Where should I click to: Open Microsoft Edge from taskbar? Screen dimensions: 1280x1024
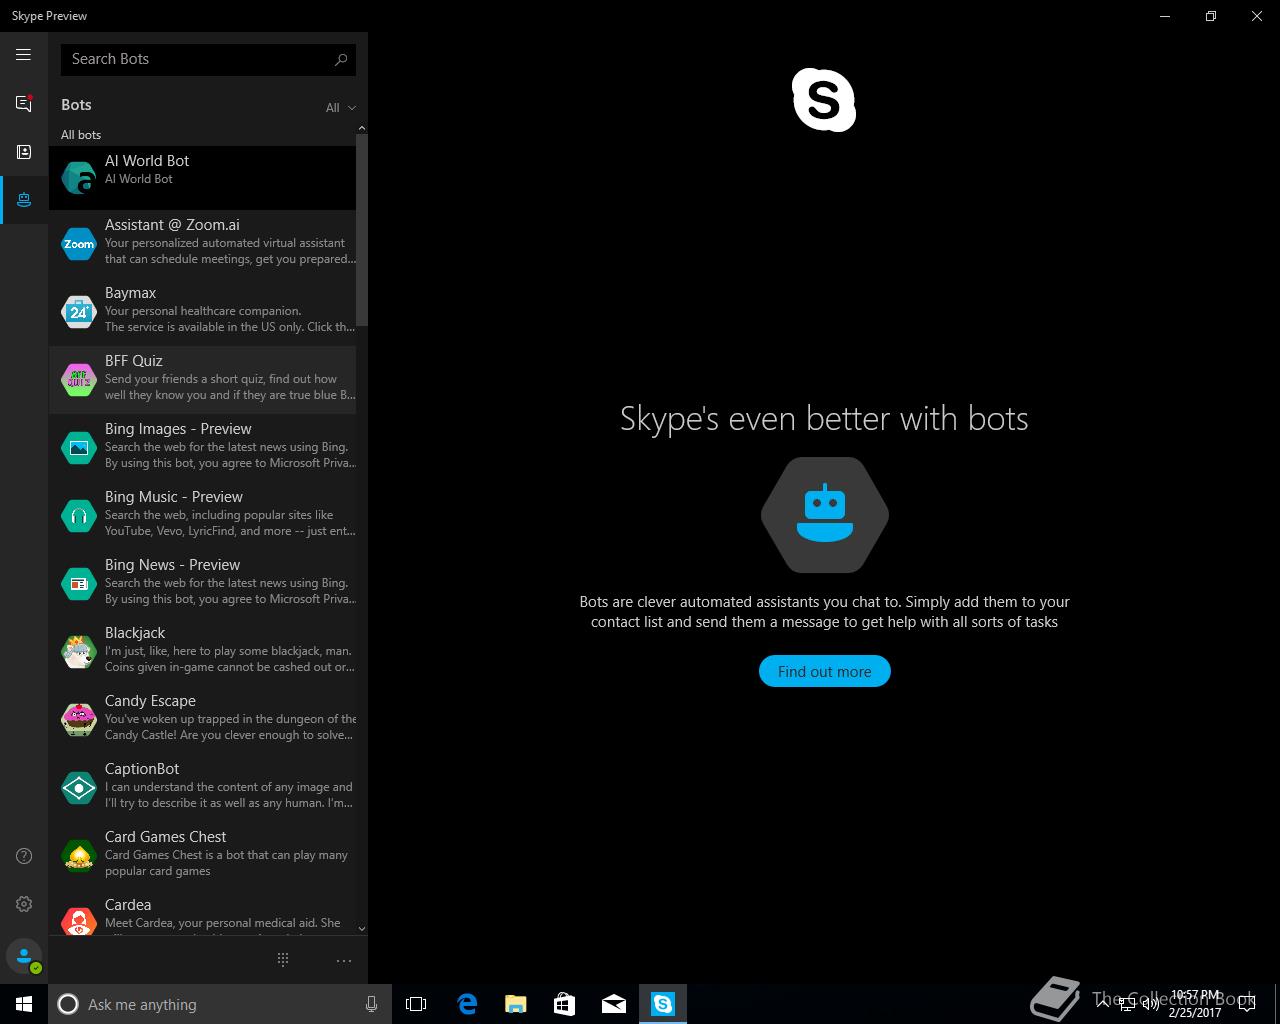pos(467,1004)
